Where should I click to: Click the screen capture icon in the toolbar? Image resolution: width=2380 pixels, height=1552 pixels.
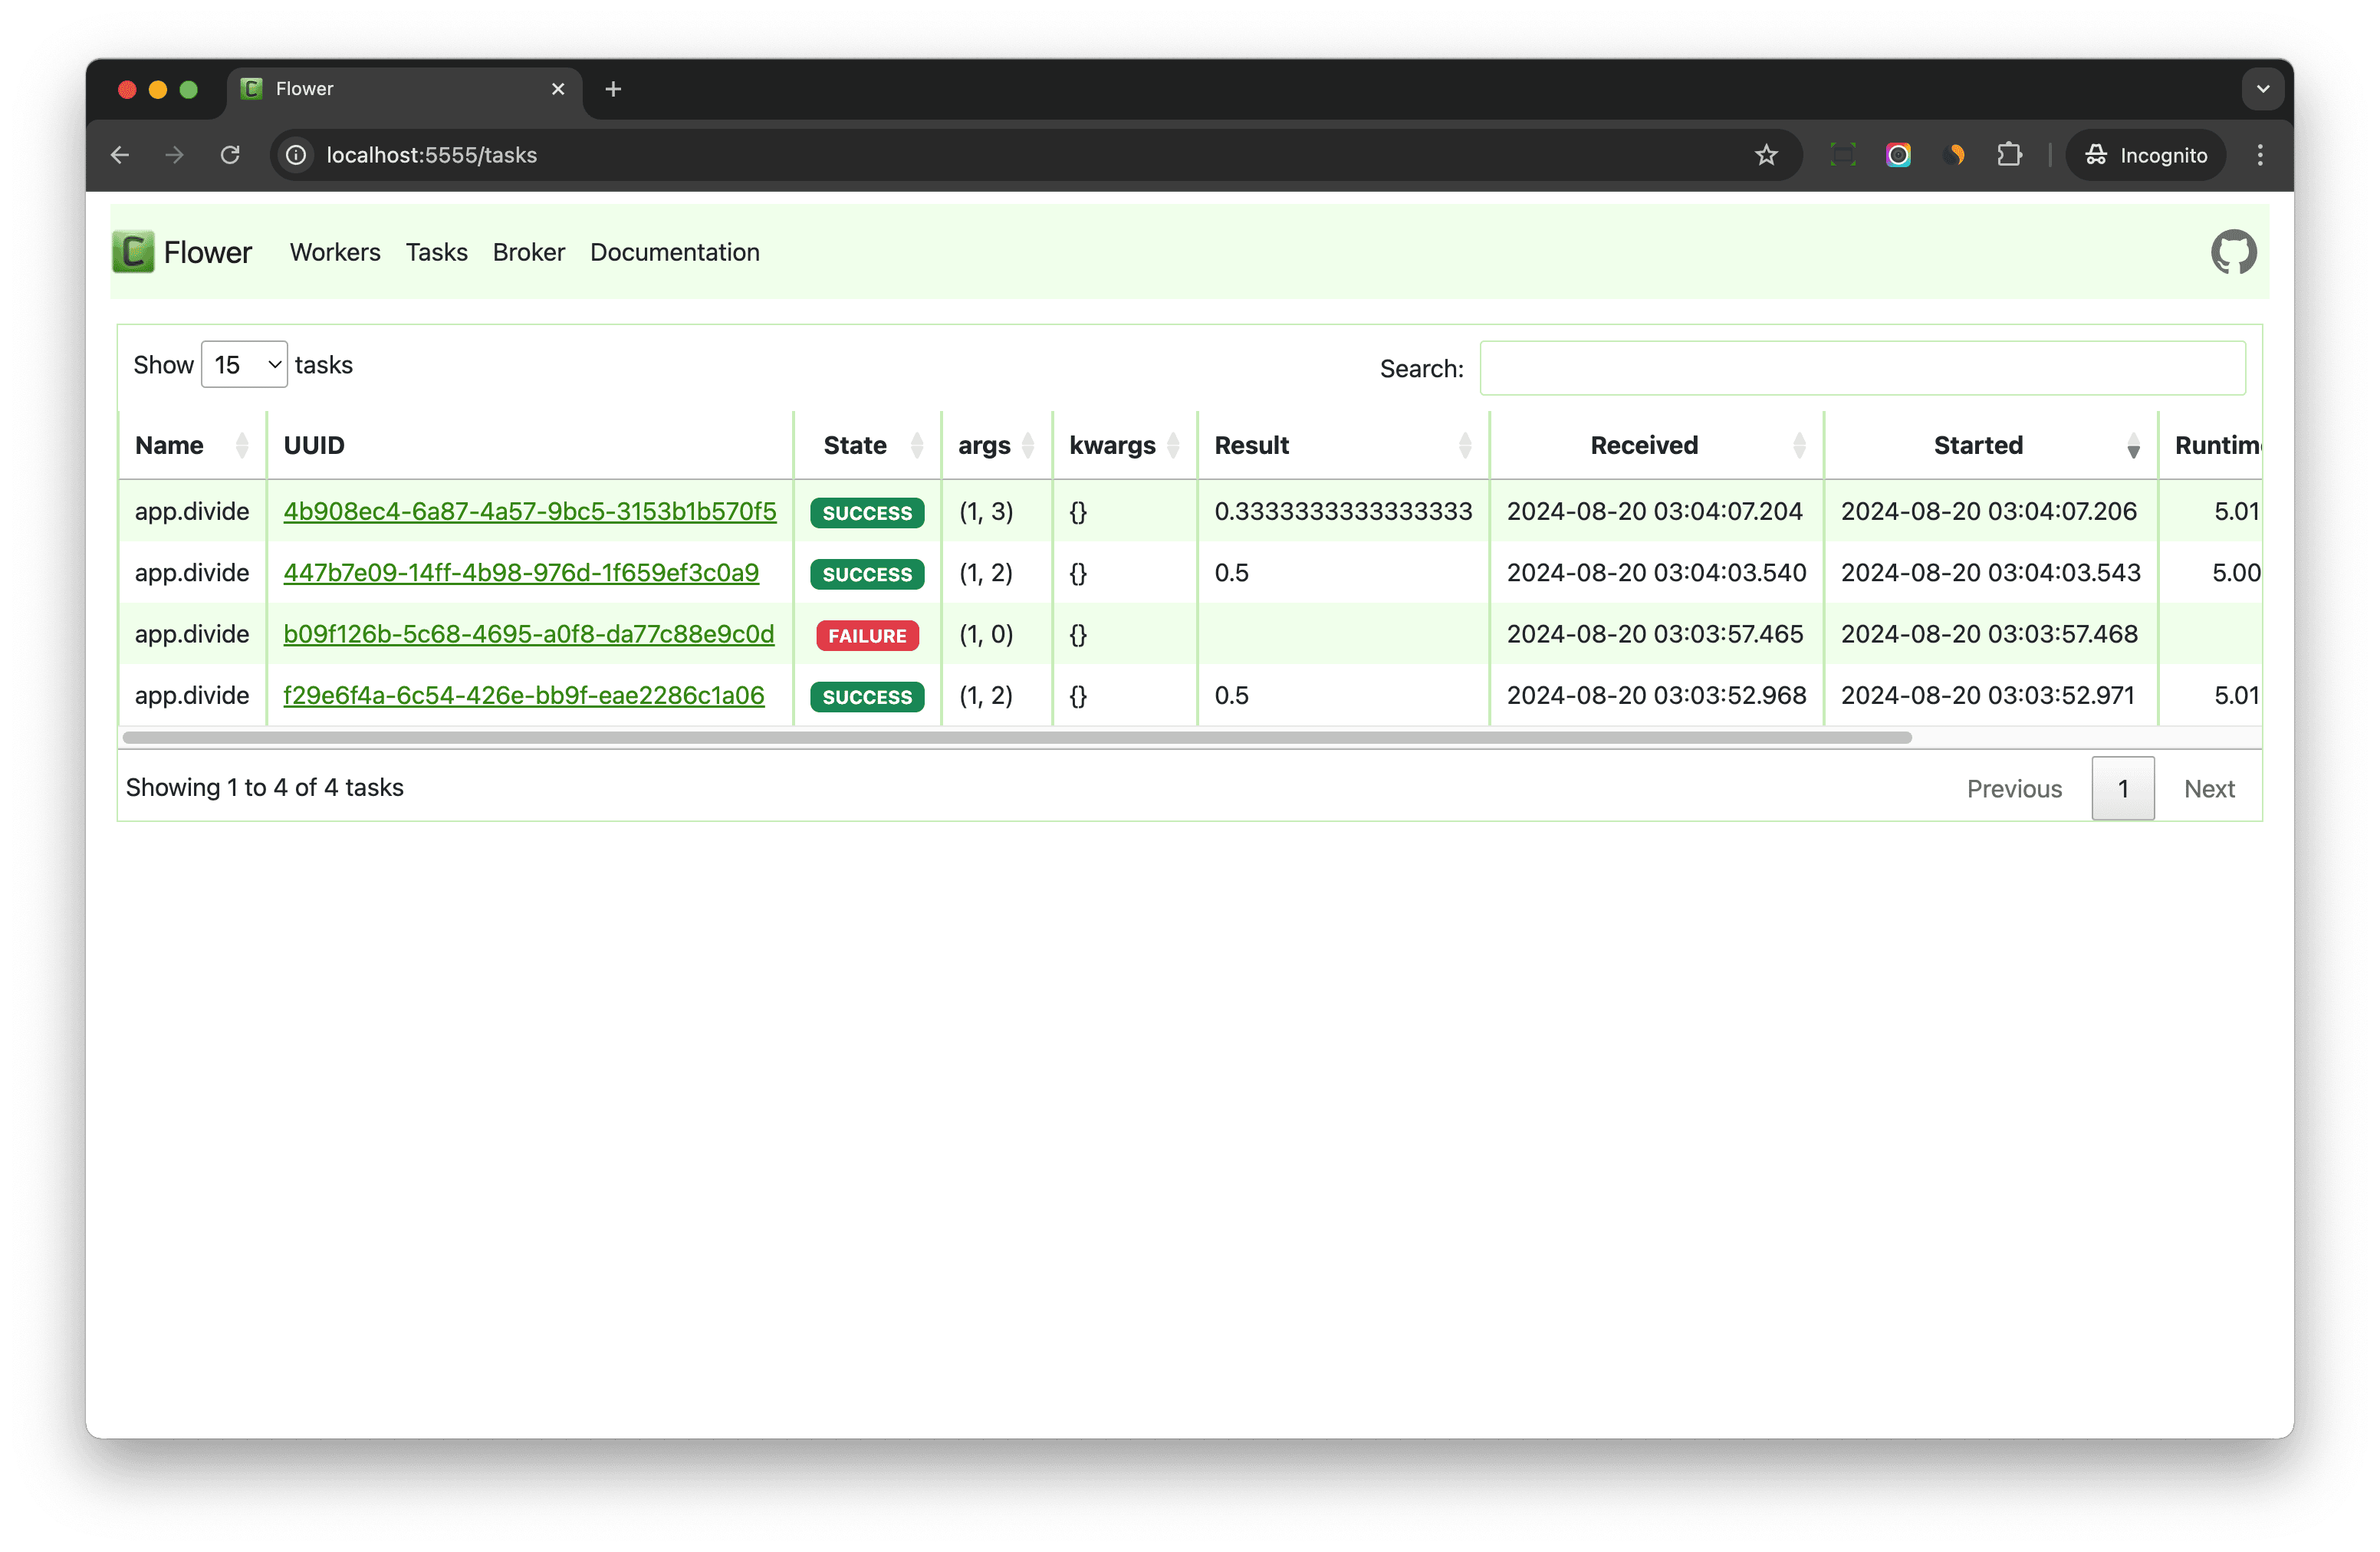tap(1842, 155)
